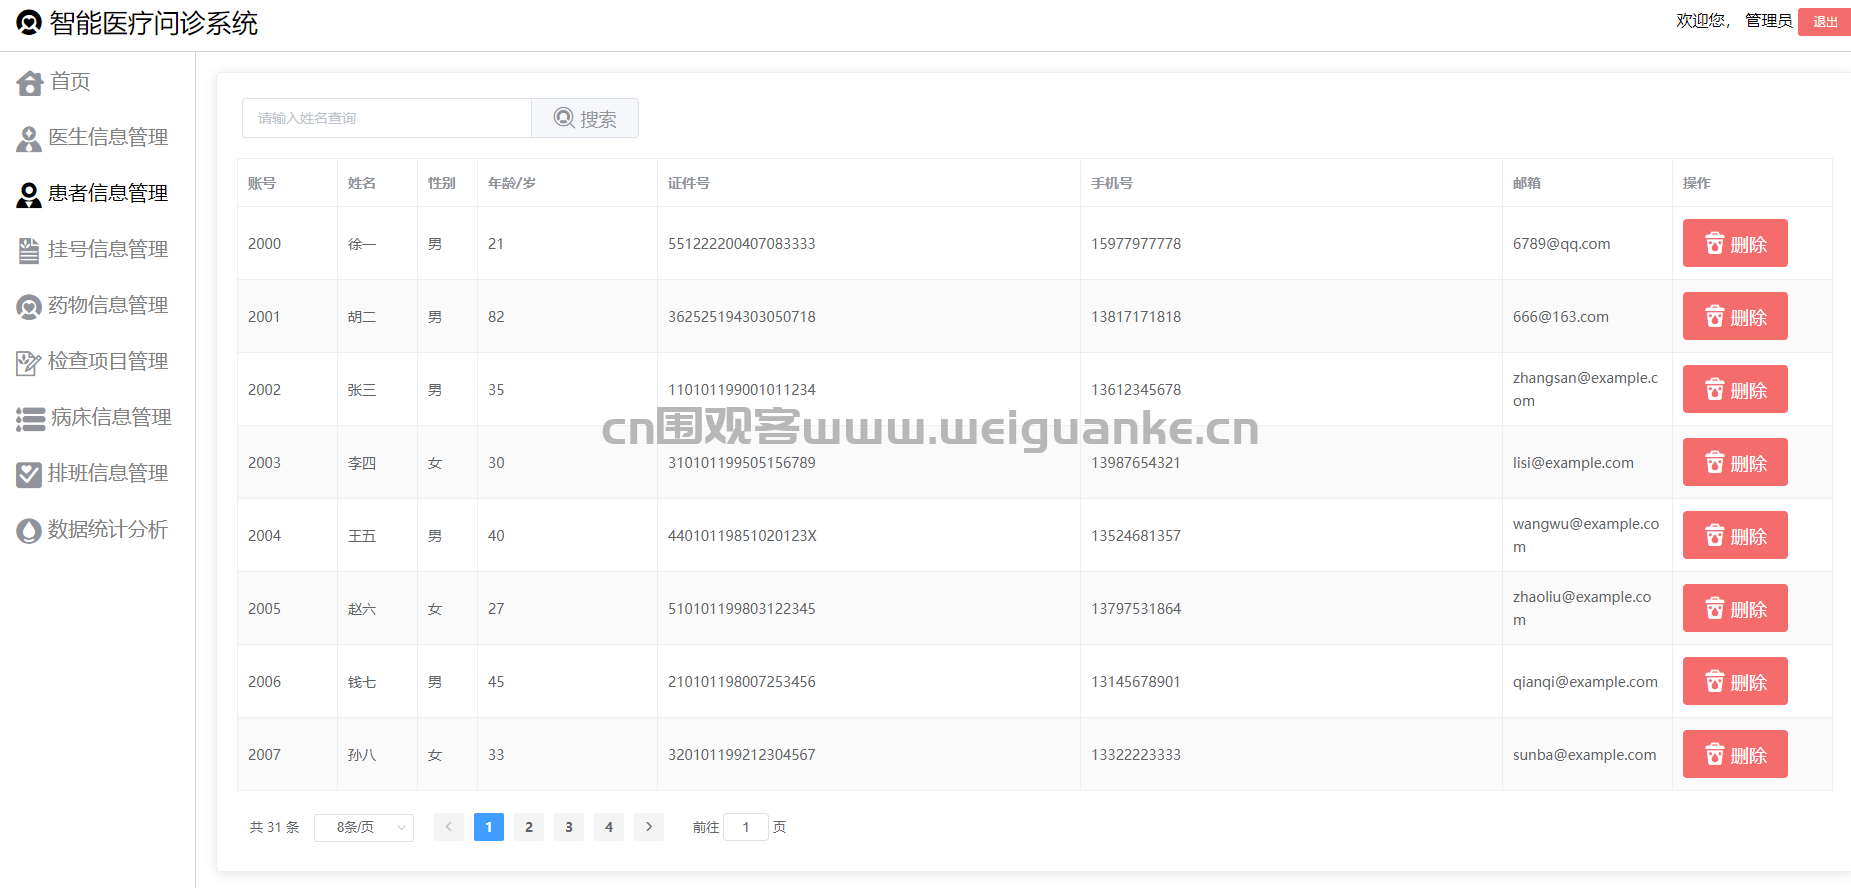The width and height of the screenshot is (1851, 888).
Task: Click the list icon for 病床信息管理
Action: point(30,419)
